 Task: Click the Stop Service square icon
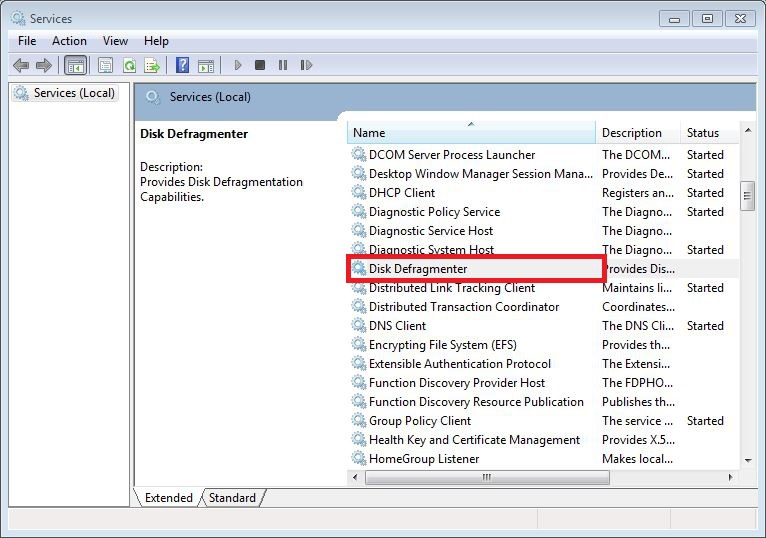(260, 65)
